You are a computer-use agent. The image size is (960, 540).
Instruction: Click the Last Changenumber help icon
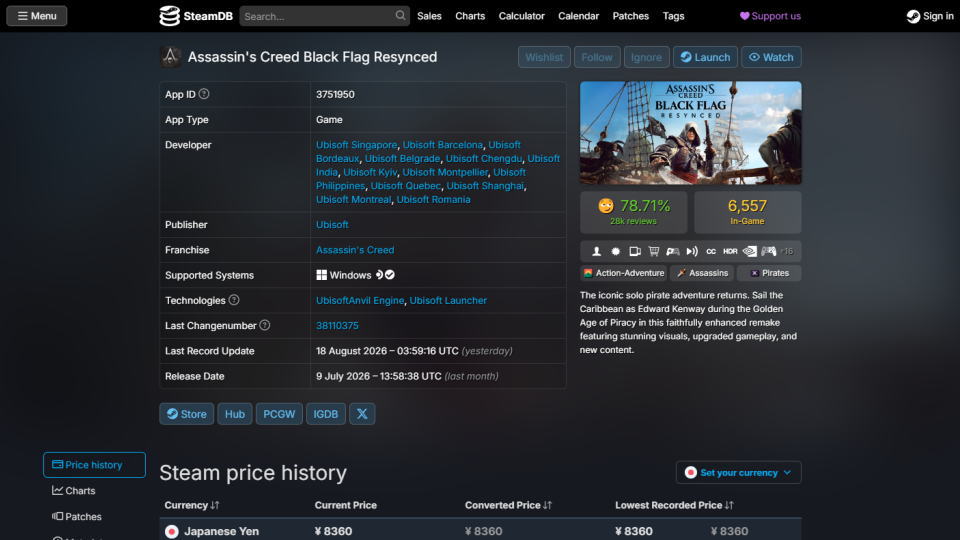(264, 325)
